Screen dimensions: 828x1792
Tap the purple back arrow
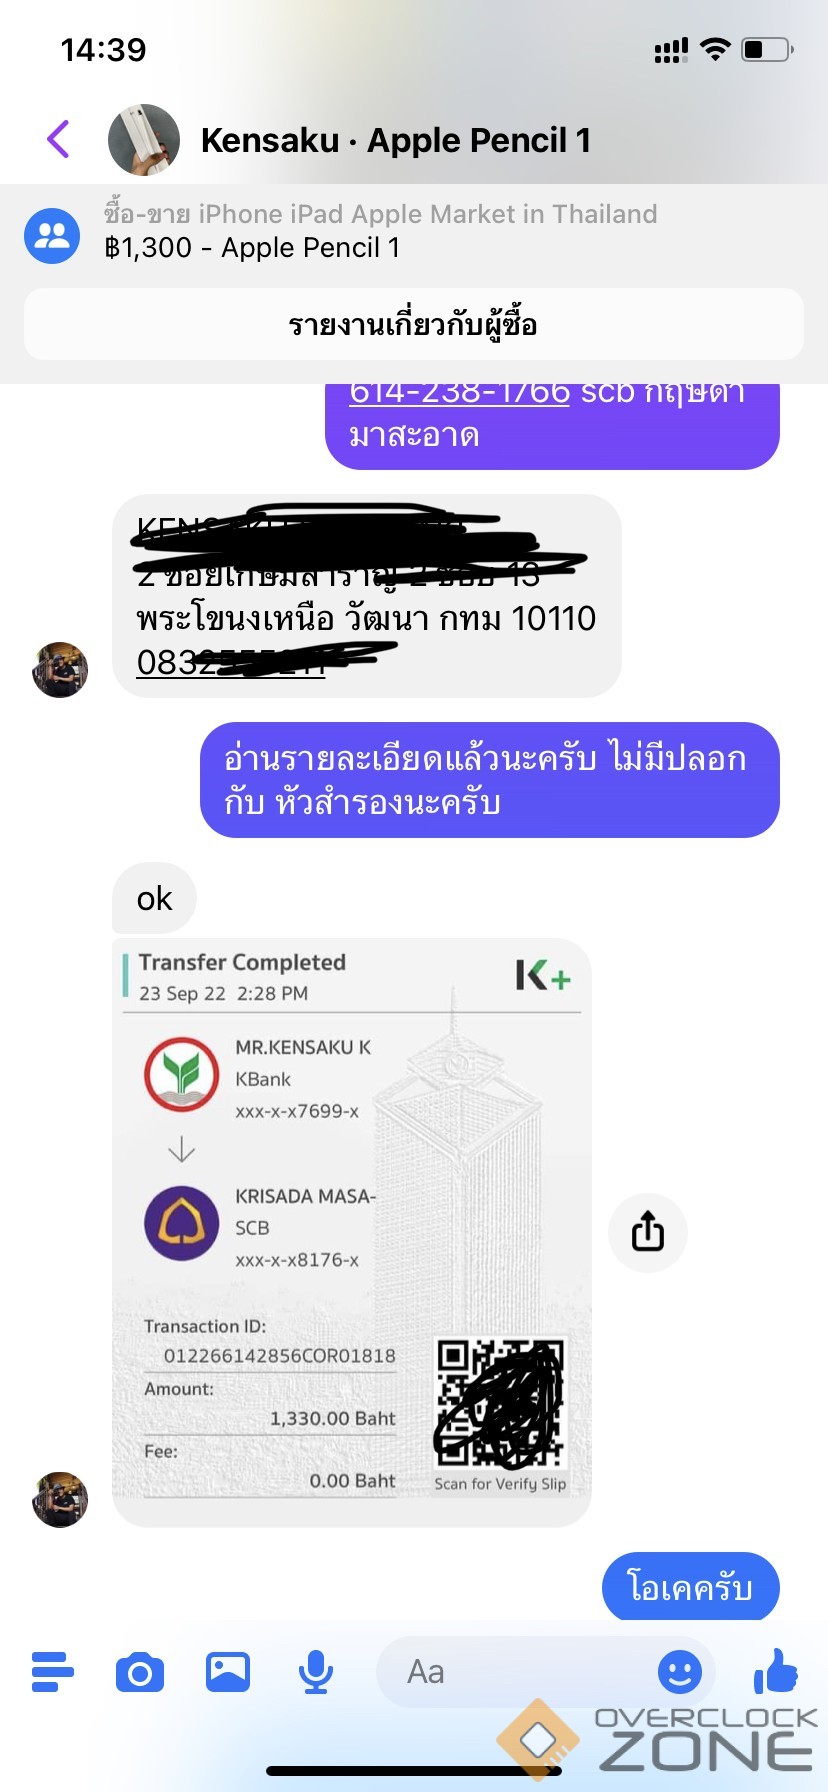(x=59, y=139)
